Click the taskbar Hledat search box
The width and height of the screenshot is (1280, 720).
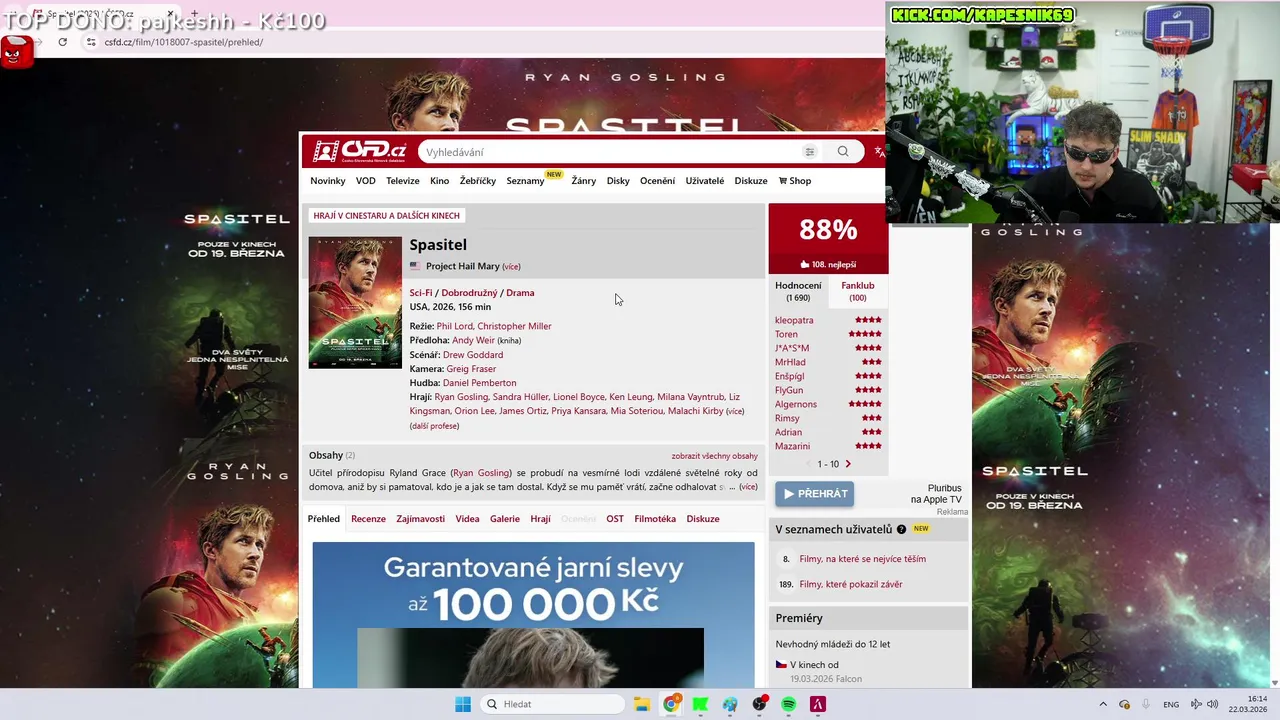pyautogui.click(x=552, y=704)
